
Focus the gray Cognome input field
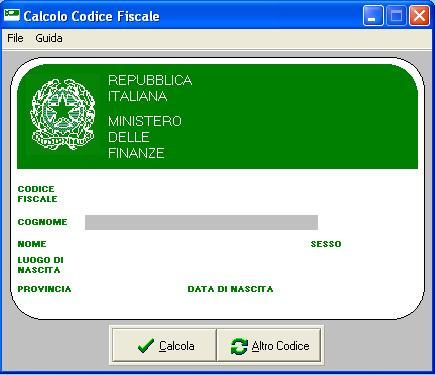(x=201, y=222)
